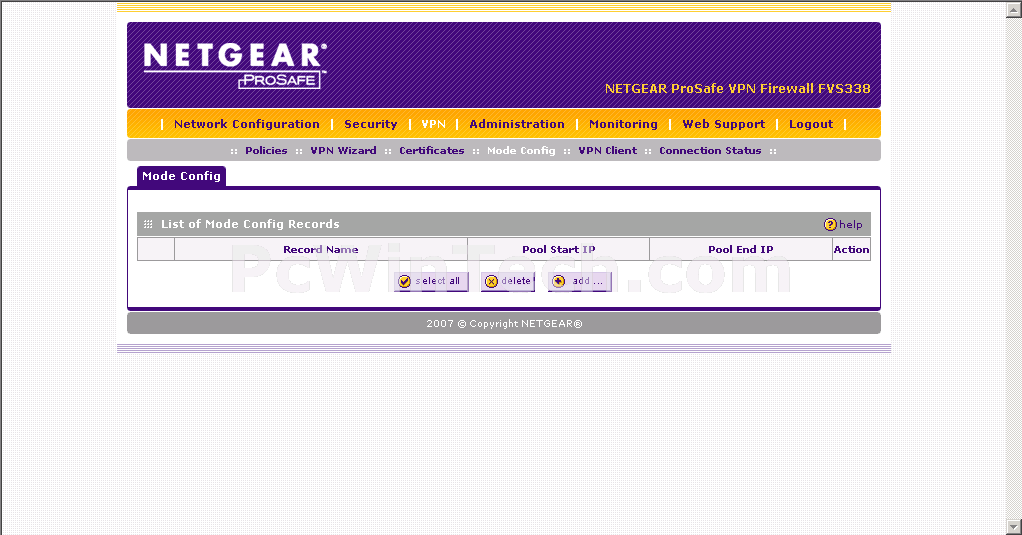Open the VPN Client submenu
This screenshot has height=535, width=1022.
click(607, 151)
